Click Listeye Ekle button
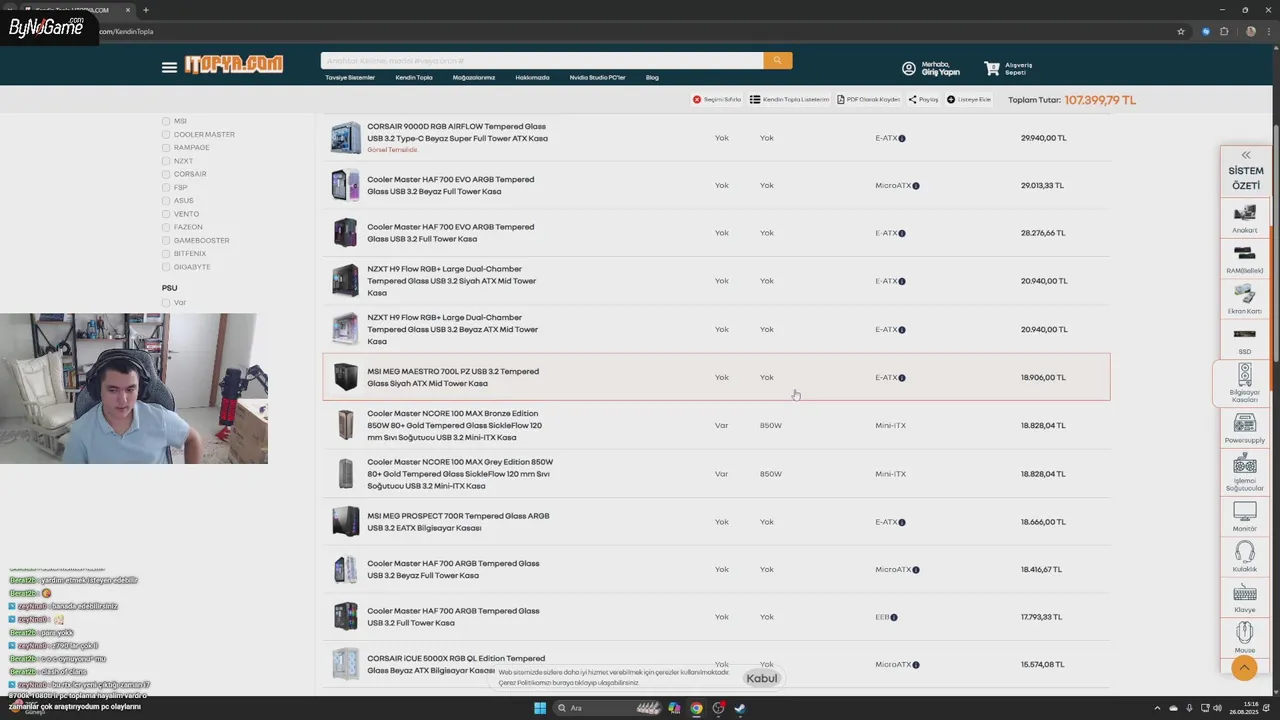 pos(968,100)
